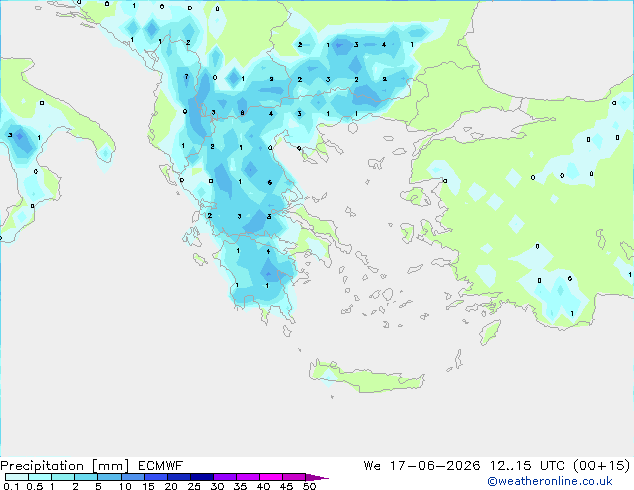Screen dimensions: 634x490
Task: Click the legend label '0.5'
Action: [35, 486]
